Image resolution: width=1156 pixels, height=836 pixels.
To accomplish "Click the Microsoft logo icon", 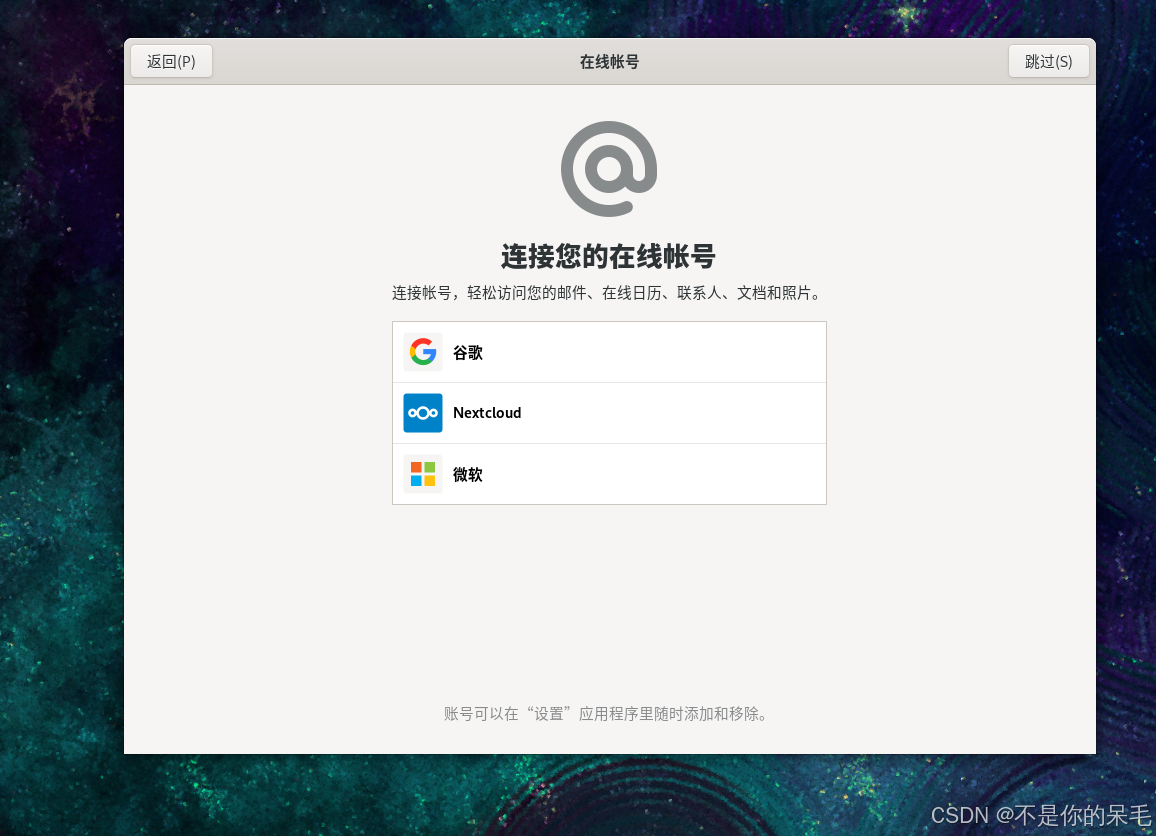I will pos(422,474).
